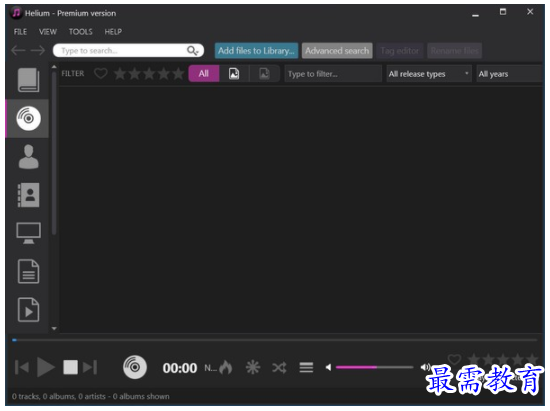The image size is (550, 411).
Task: Click the volume down speaker icon
Action: 329,368
